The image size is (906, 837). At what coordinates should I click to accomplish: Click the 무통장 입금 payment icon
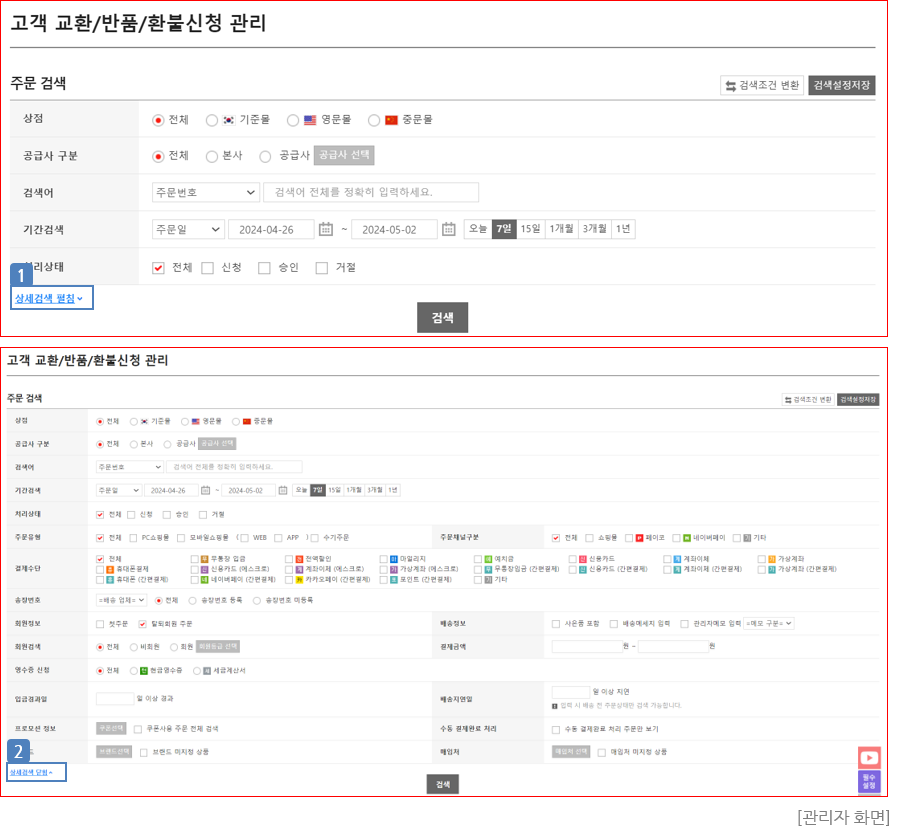point(205,559)
